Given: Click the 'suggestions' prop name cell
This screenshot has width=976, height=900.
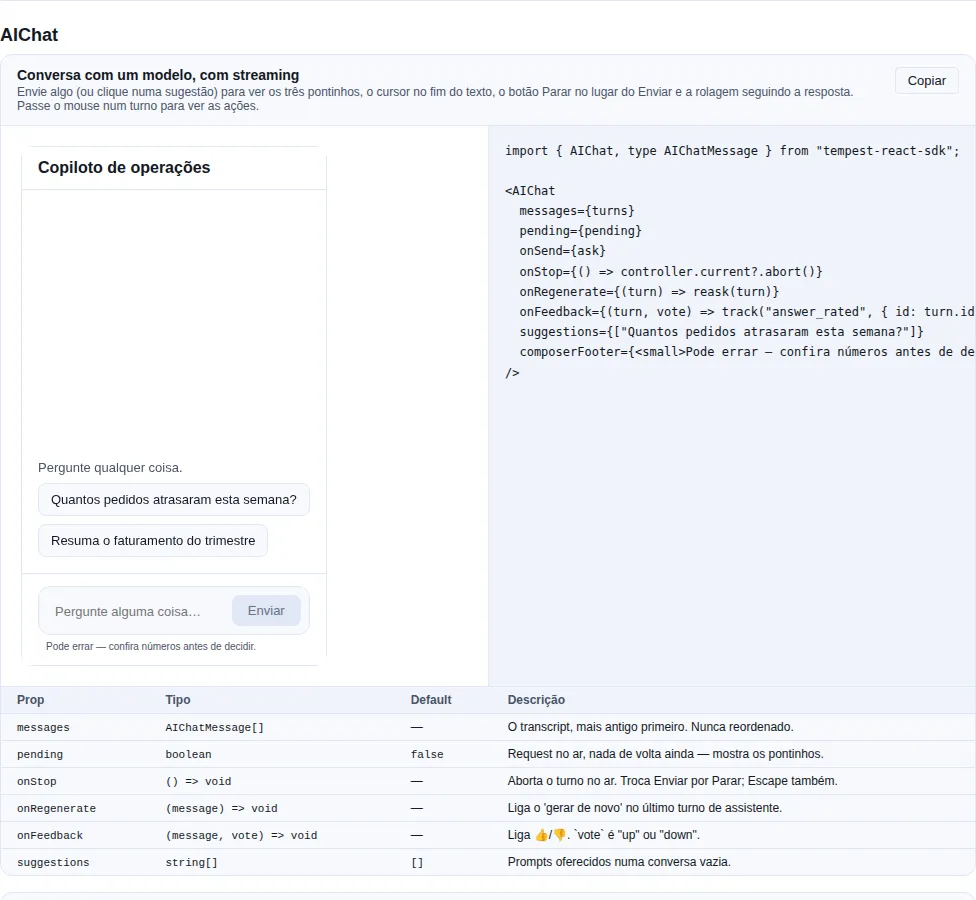Looking at the screenshot, I should point(53,863).
